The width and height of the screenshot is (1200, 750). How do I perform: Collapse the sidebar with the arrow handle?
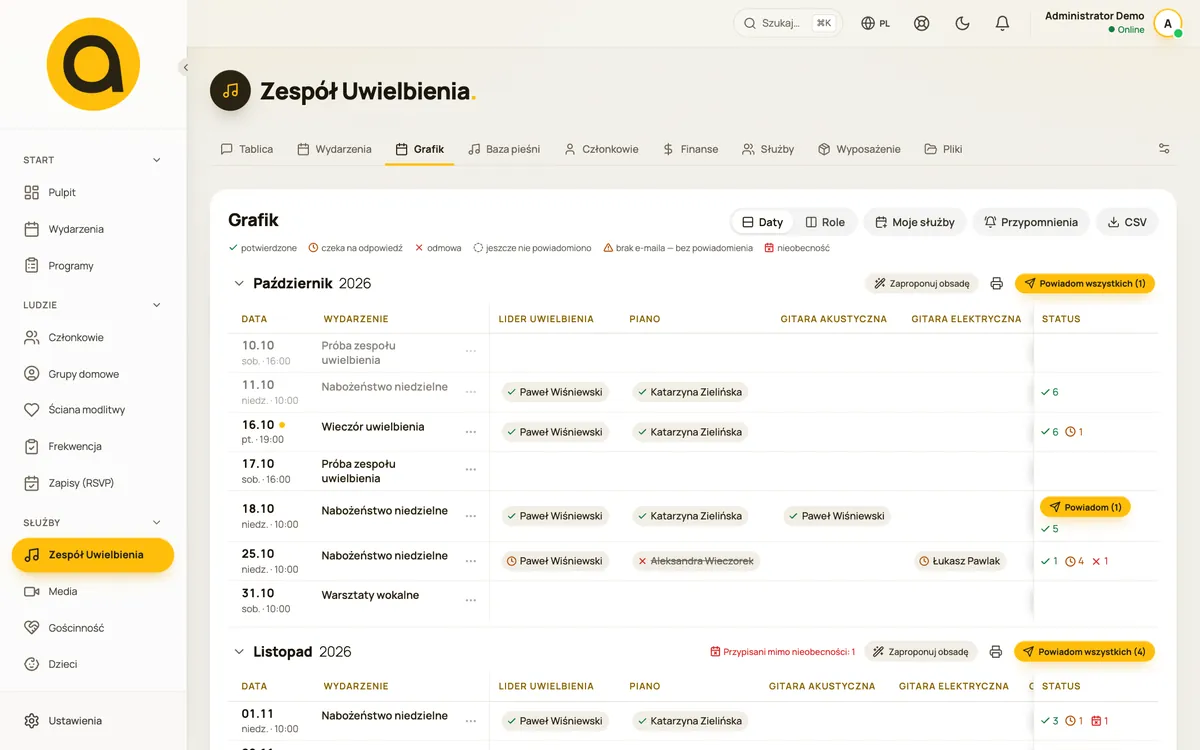point(185,67)
